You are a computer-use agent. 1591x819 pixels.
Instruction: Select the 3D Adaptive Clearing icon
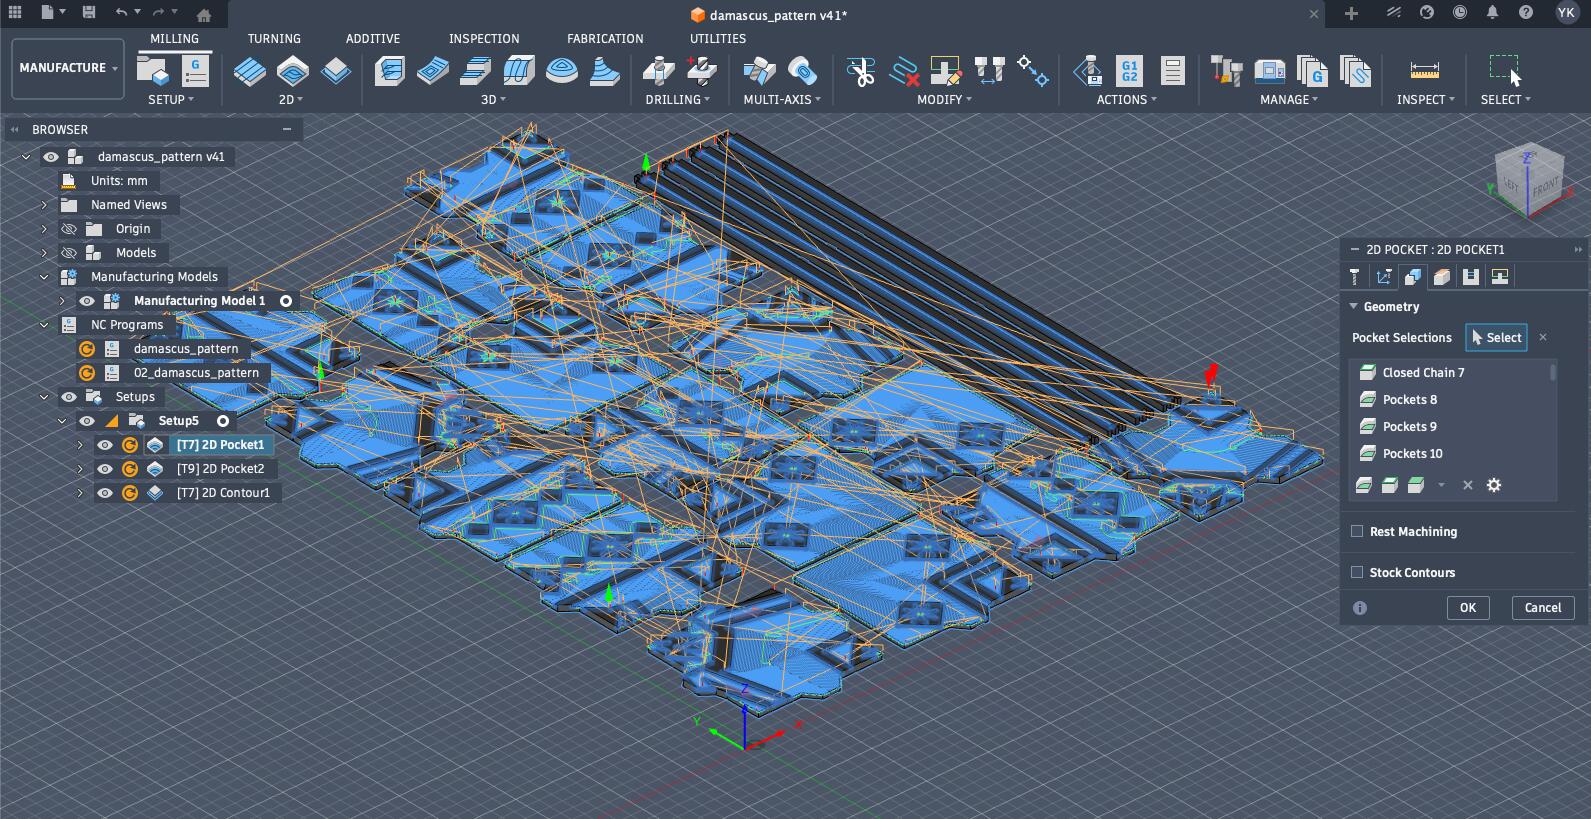tap(390, 71)
